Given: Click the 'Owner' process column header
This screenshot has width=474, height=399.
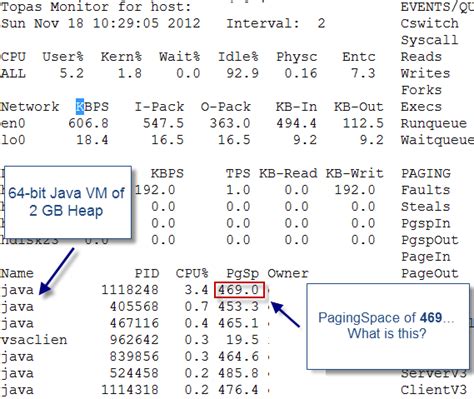Looking at the screenshot, I should click(x=288, y=273).
